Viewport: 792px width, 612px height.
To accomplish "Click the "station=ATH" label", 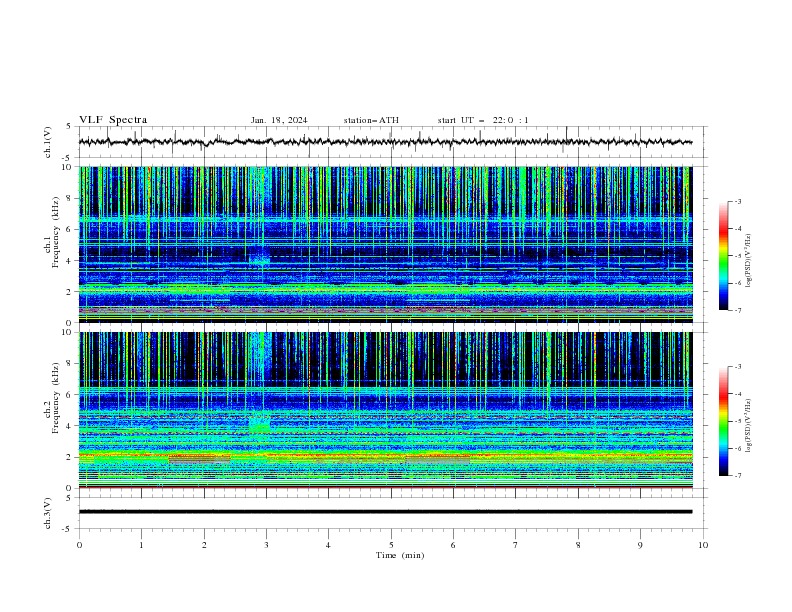I will tap(371, 120).
